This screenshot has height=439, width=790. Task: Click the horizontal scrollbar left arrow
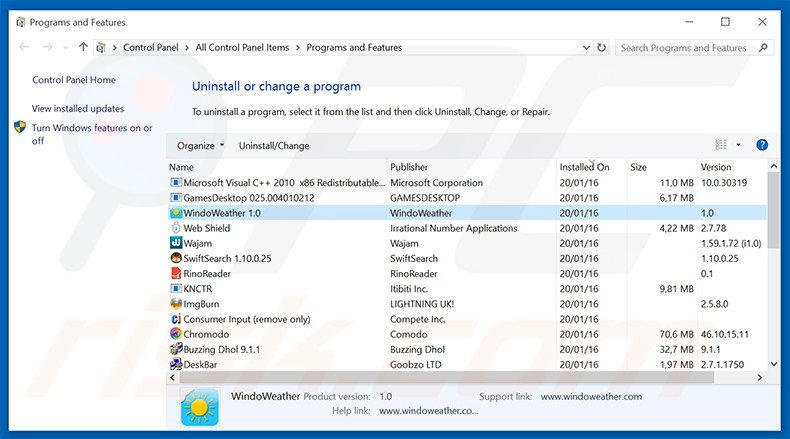click(x=173, y=378)
